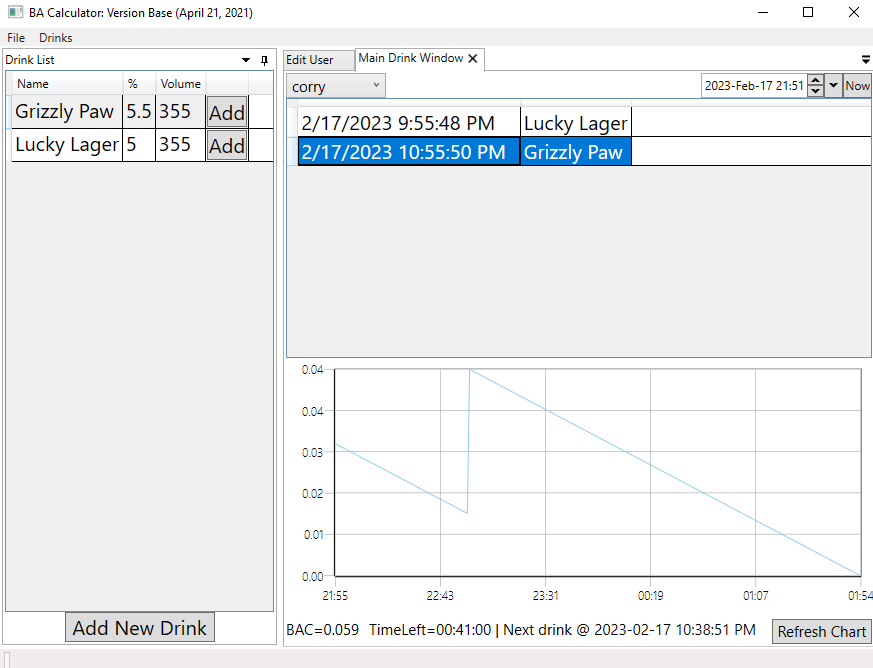Pin the Drink List panel
This screenshot has height=668, width=873.
point(264,60)
